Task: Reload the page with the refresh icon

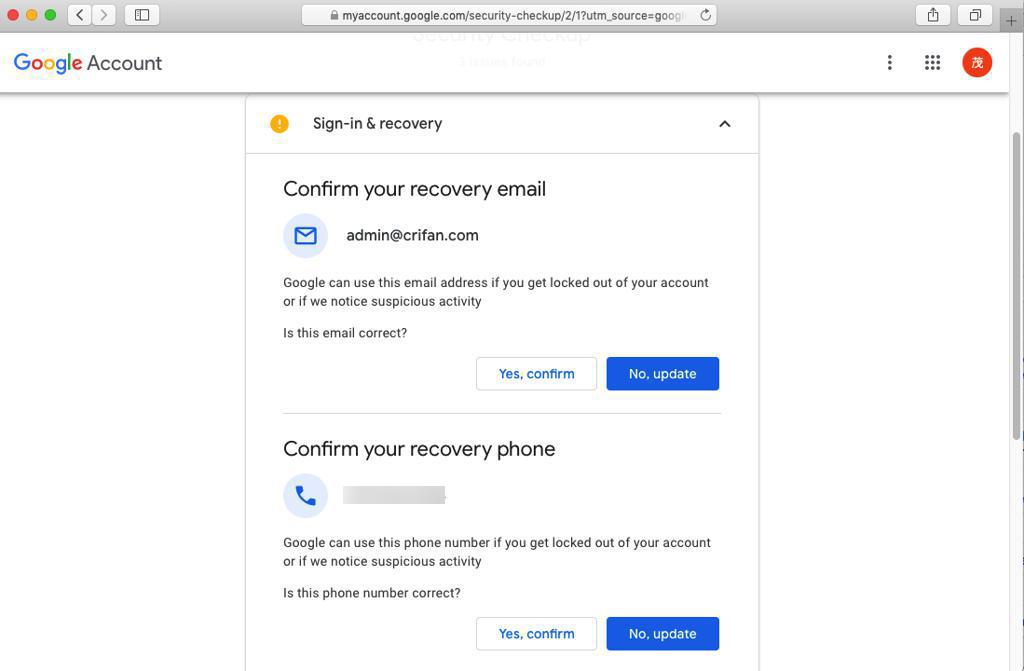Action: coord(705,15)
